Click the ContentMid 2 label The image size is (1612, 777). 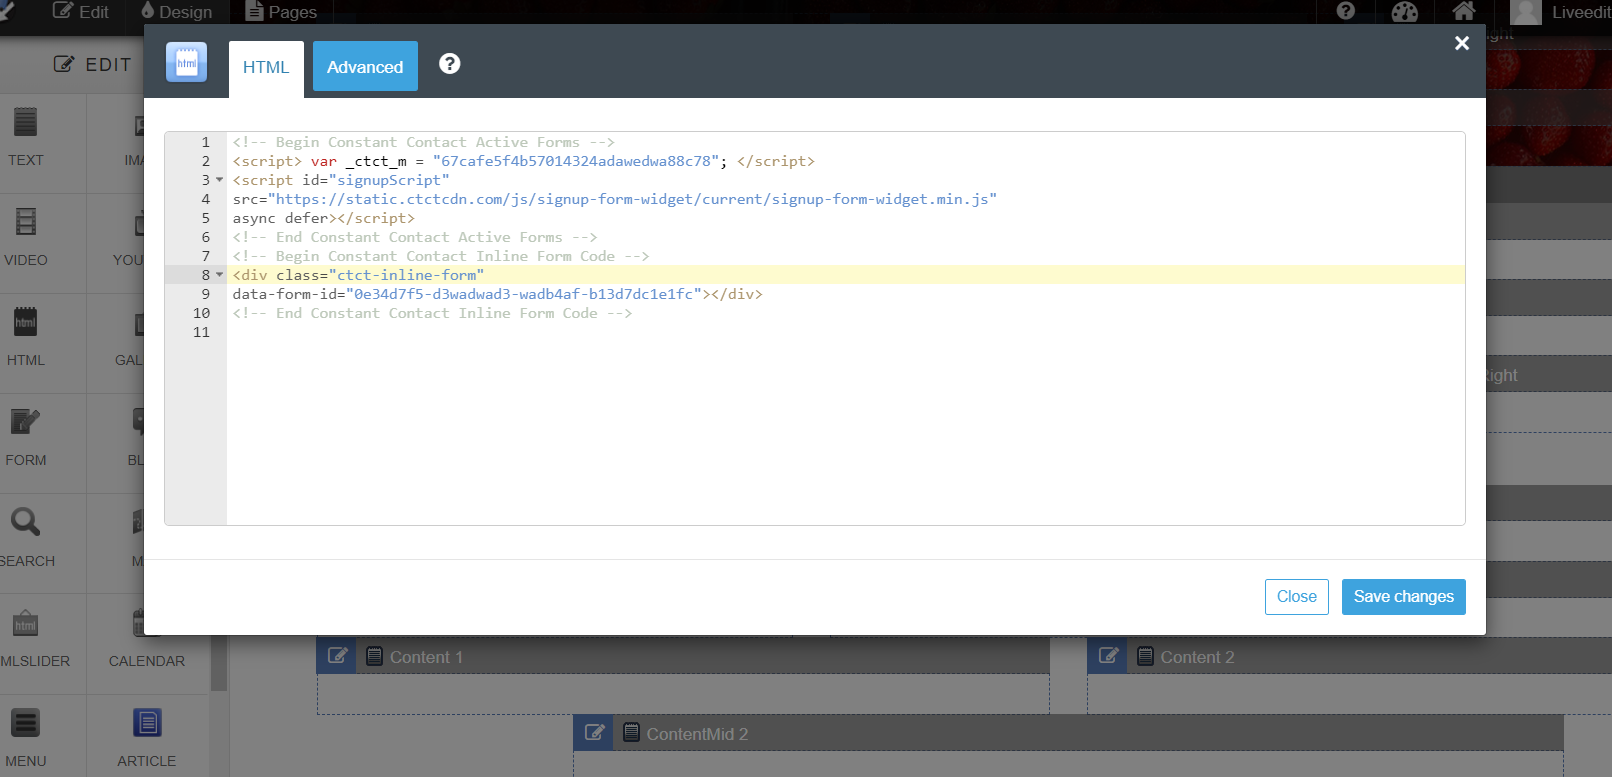pyautogui.click(x=697, y=734)
